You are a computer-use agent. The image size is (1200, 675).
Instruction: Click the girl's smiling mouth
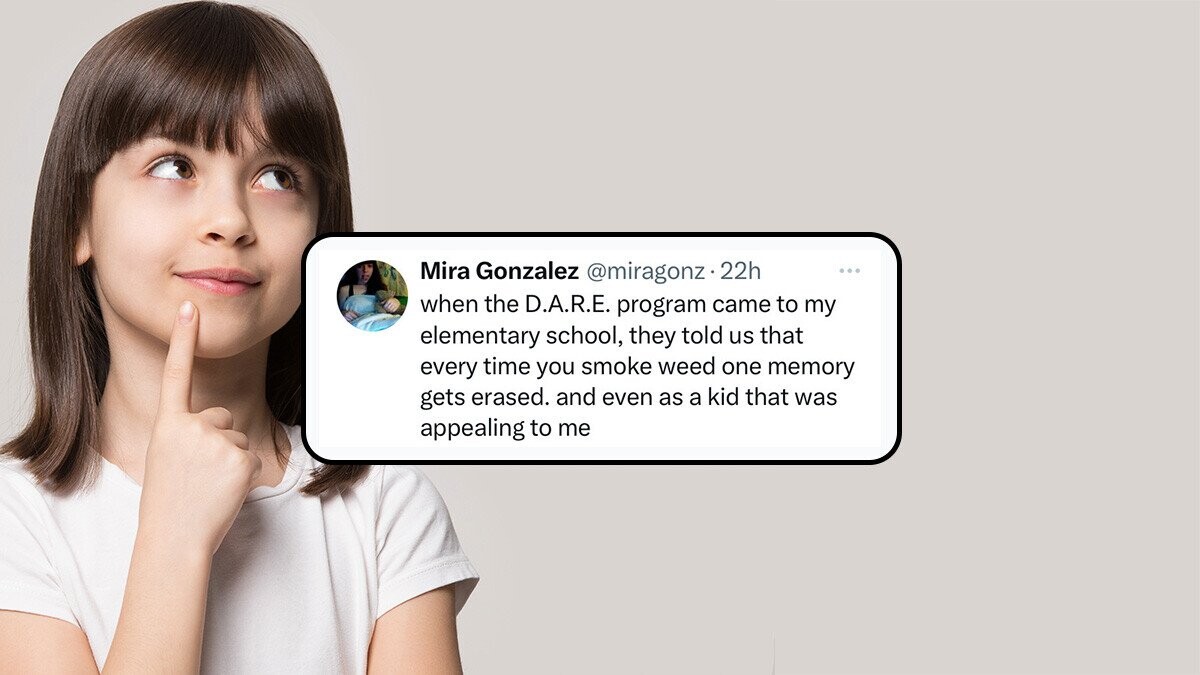tap(219, 279)
